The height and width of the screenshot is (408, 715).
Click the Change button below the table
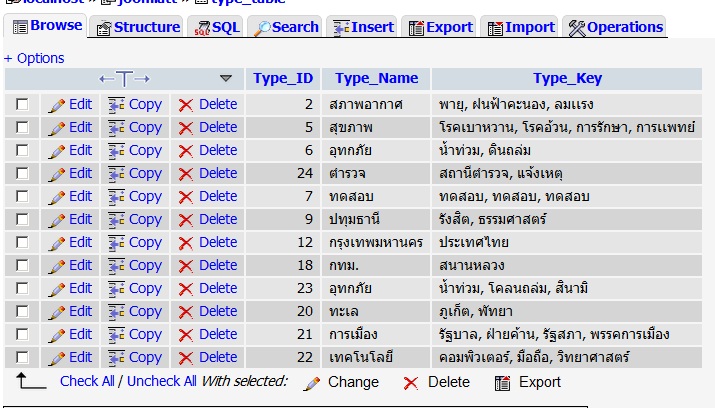(353, 382)
